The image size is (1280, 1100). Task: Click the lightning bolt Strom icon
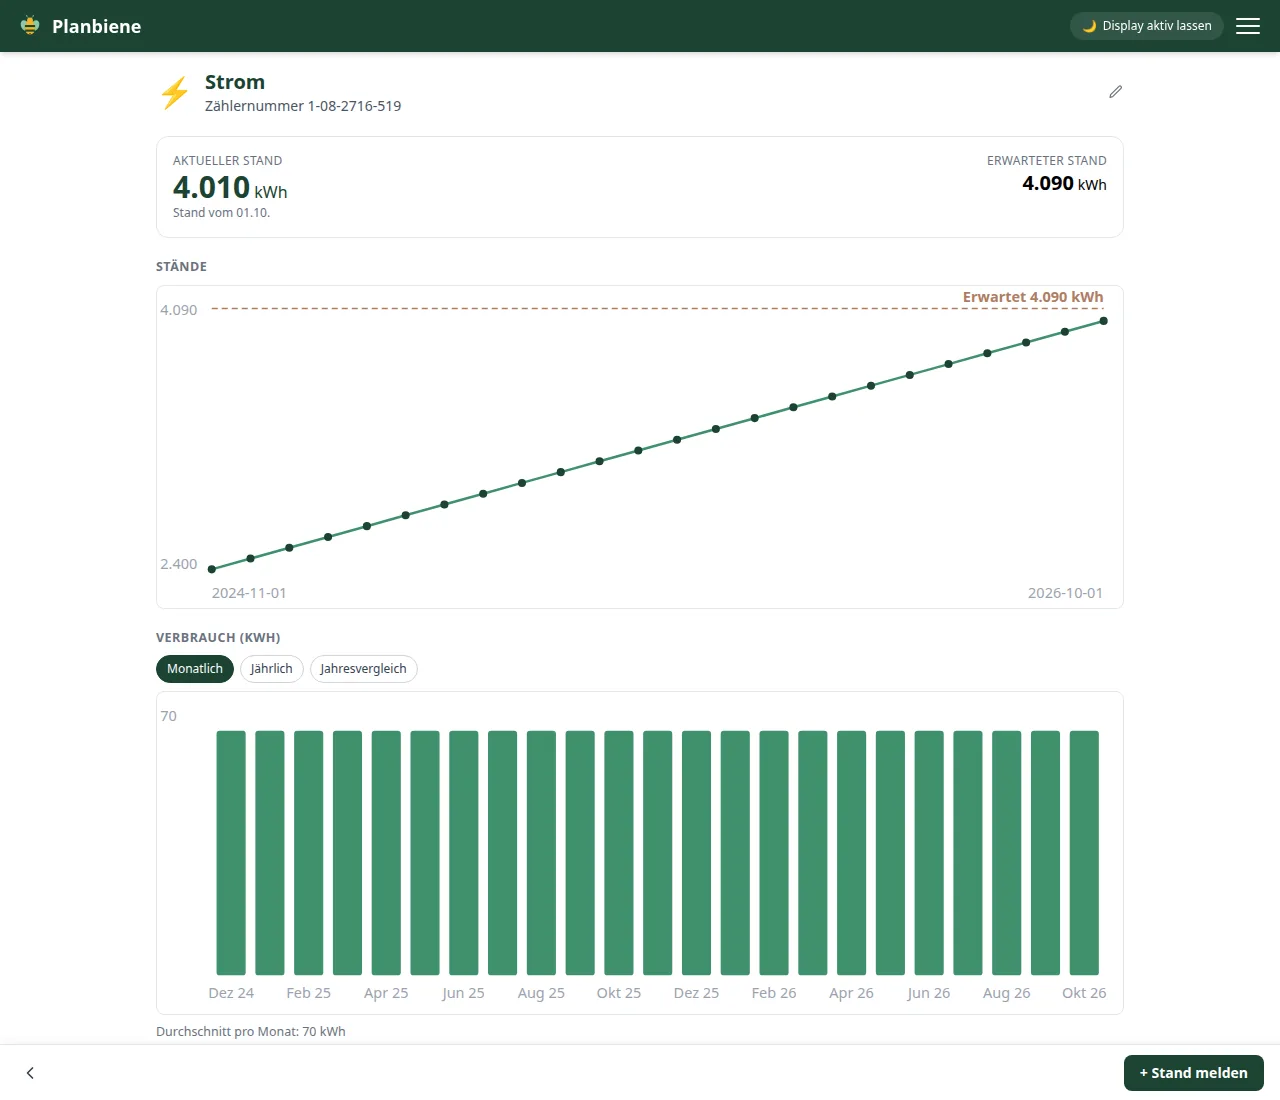(x=175, y=93)
